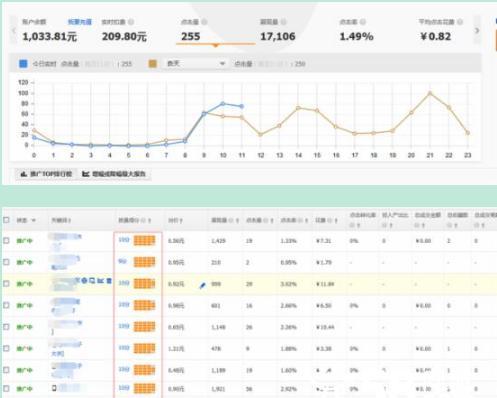
Task: Click the trash icon in the highlighted keyword row
Action: [109, 281]
